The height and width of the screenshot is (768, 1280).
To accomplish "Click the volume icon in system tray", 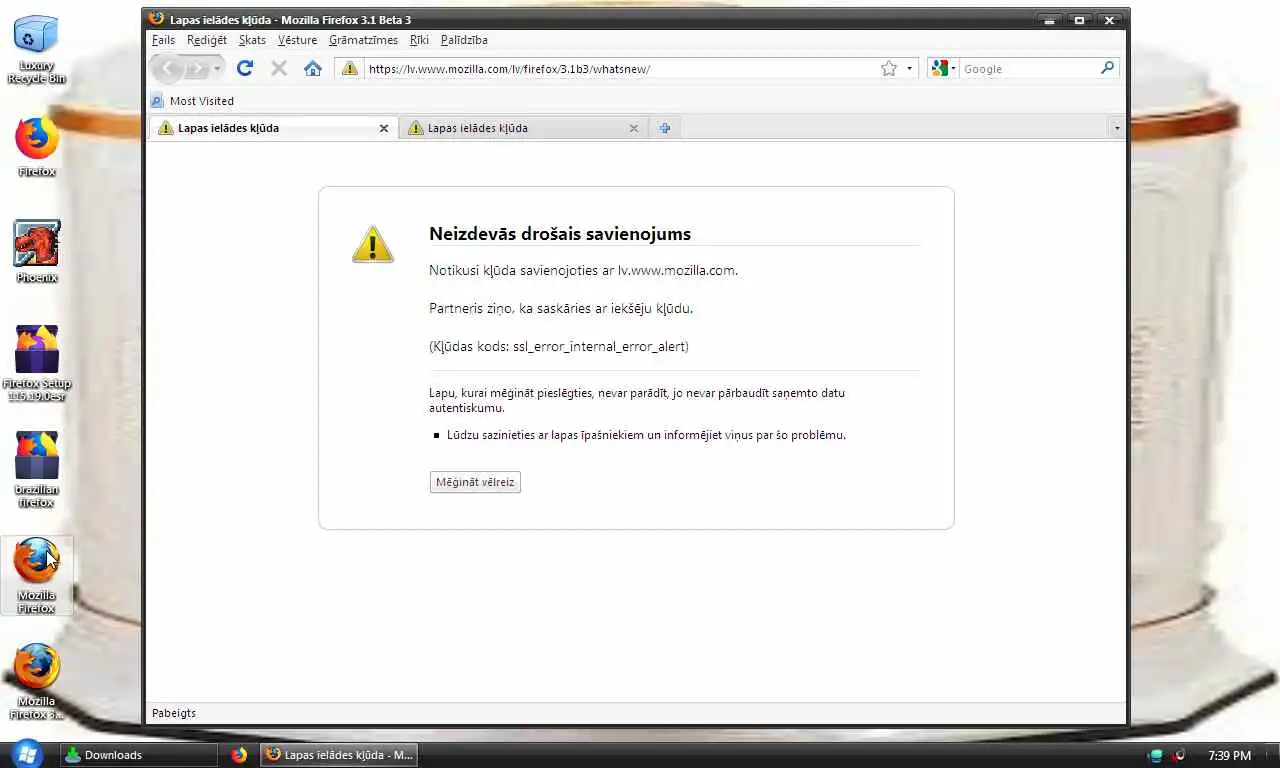I will click(1179, 755).
